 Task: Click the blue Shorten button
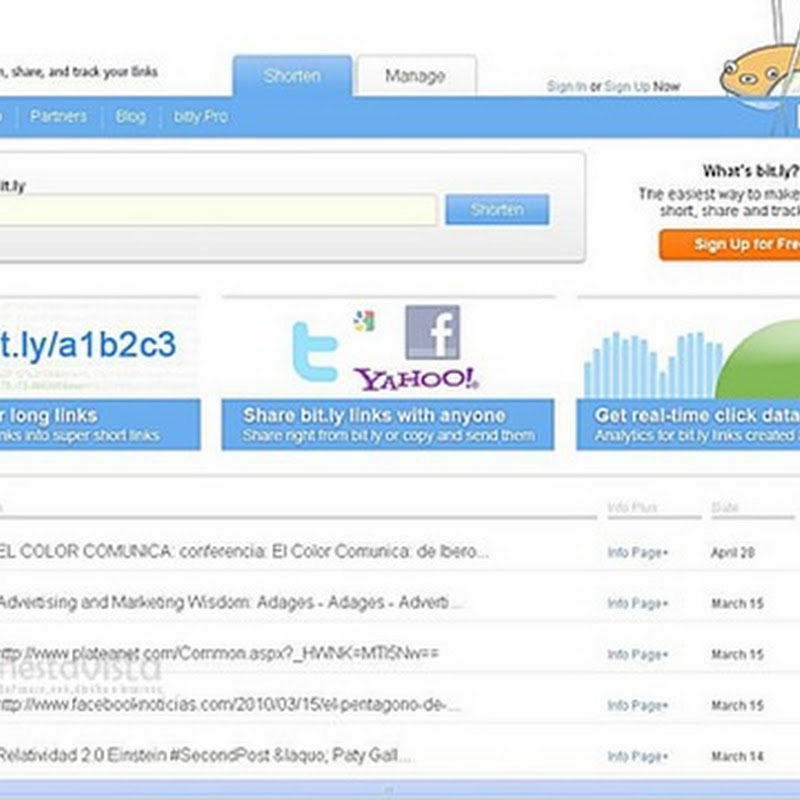497,209
